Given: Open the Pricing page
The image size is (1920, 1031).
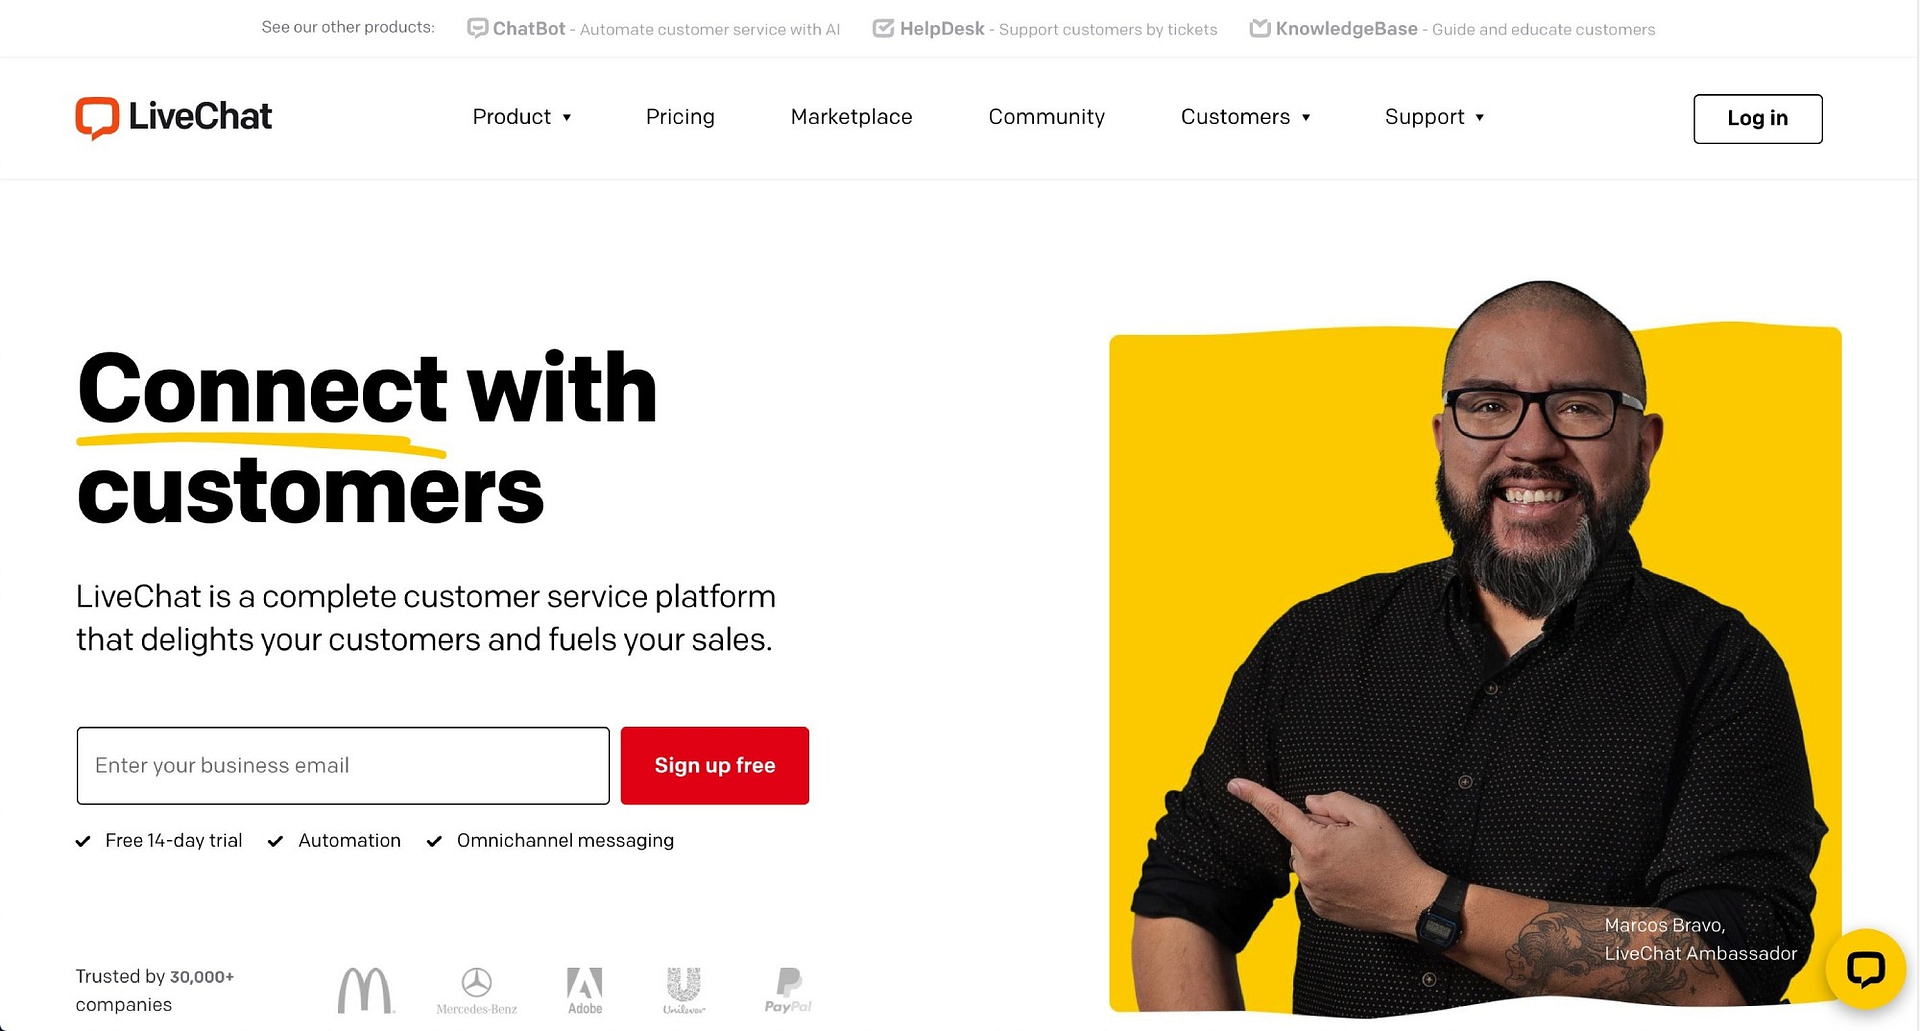Looking at the screenshot, I should pos(680,117).
